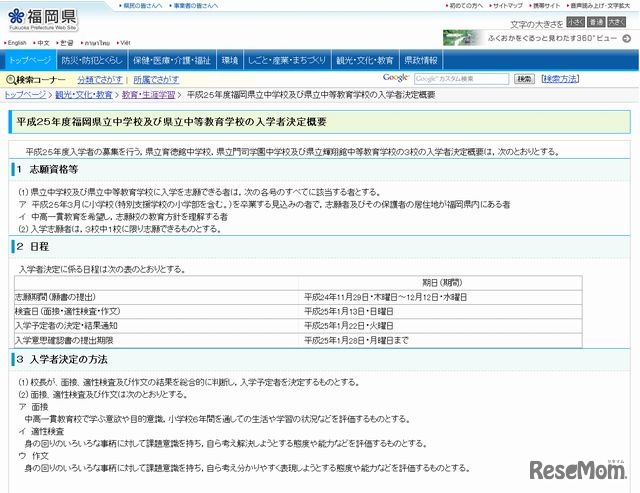
Task: Set text size to 普通
Action: coord(596,21)
